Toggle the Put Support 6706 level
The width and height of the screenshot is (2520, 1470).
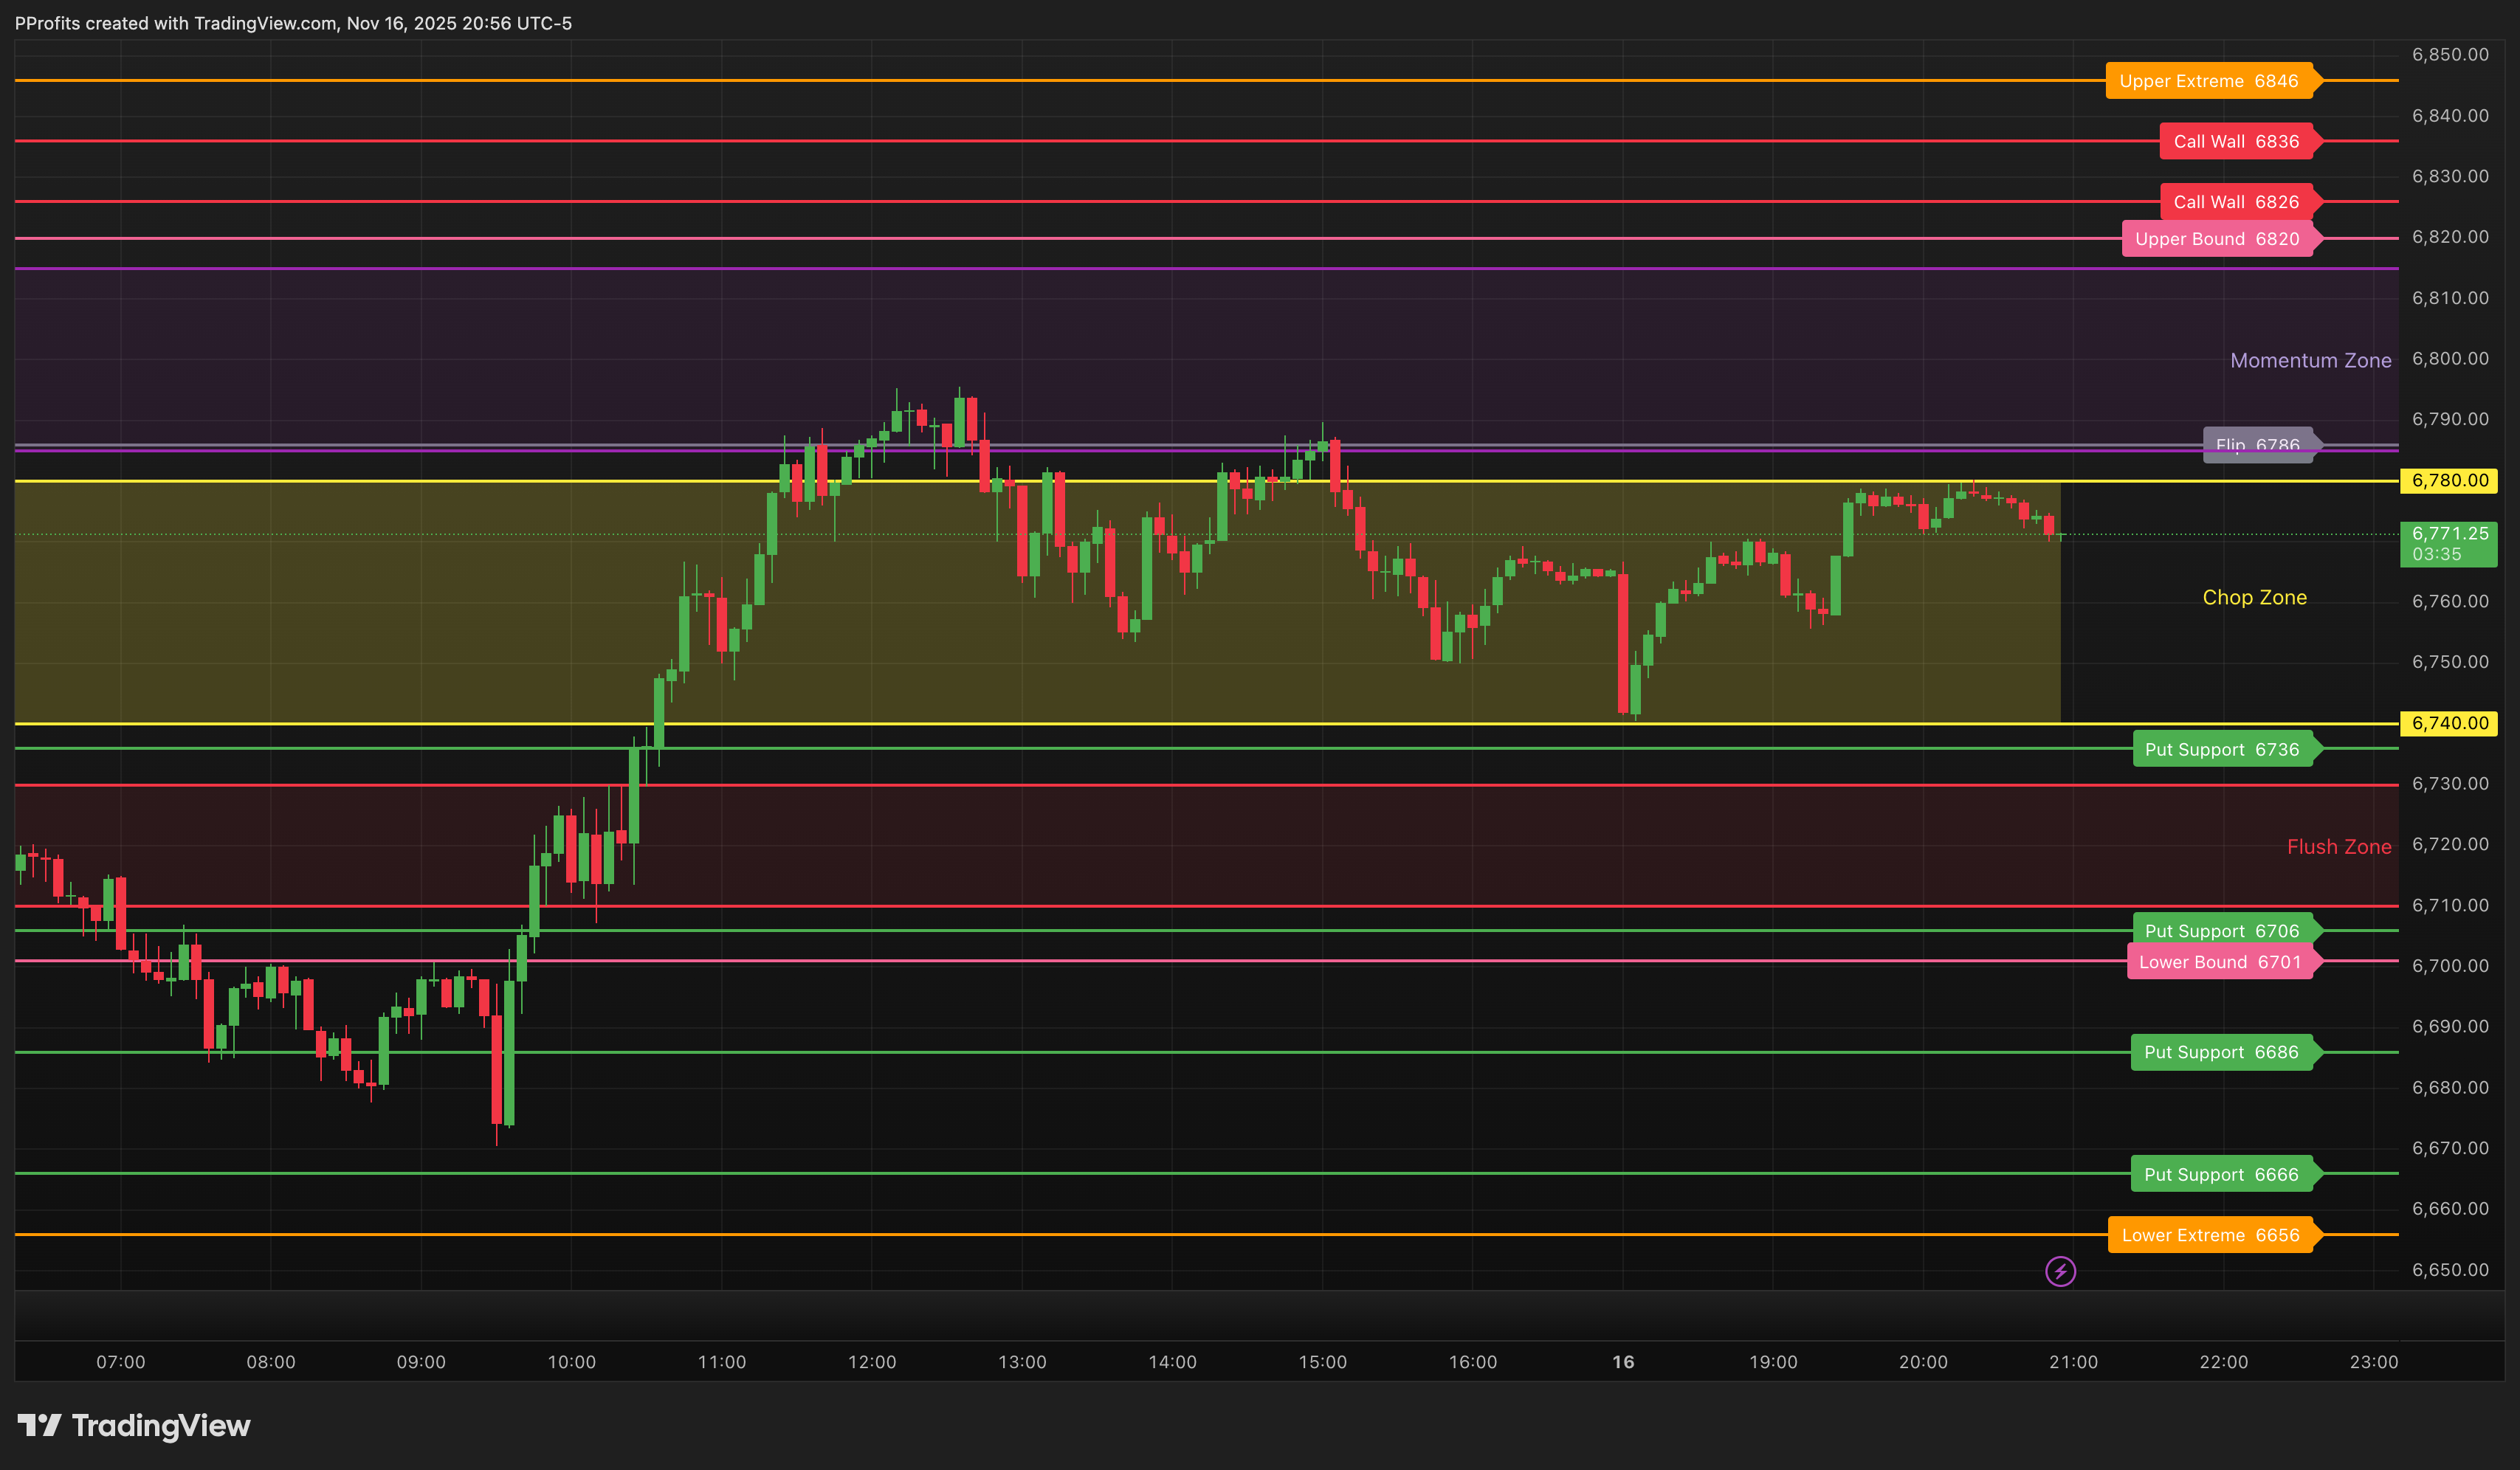pyautogui.click(x=2224, y=930)
